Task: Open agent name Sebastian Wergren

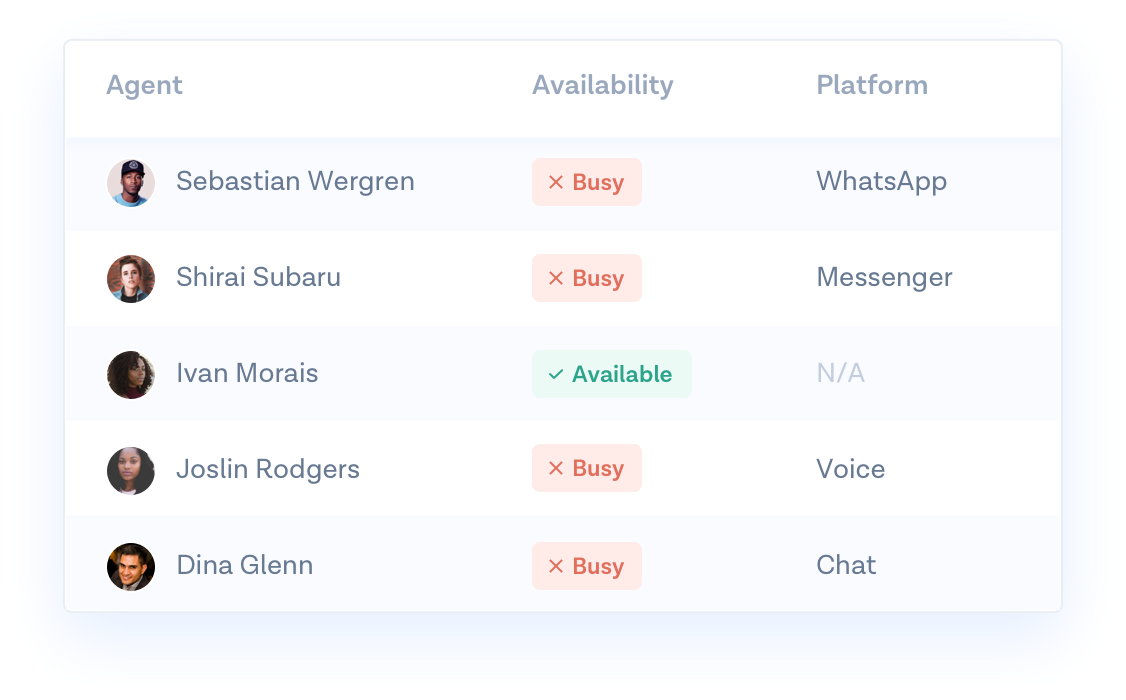Action: [295, 182]
